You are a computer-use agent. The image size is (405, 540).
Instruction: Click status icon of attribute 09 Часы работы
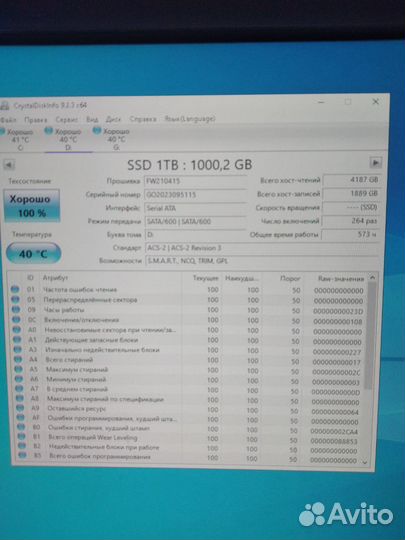16,310
